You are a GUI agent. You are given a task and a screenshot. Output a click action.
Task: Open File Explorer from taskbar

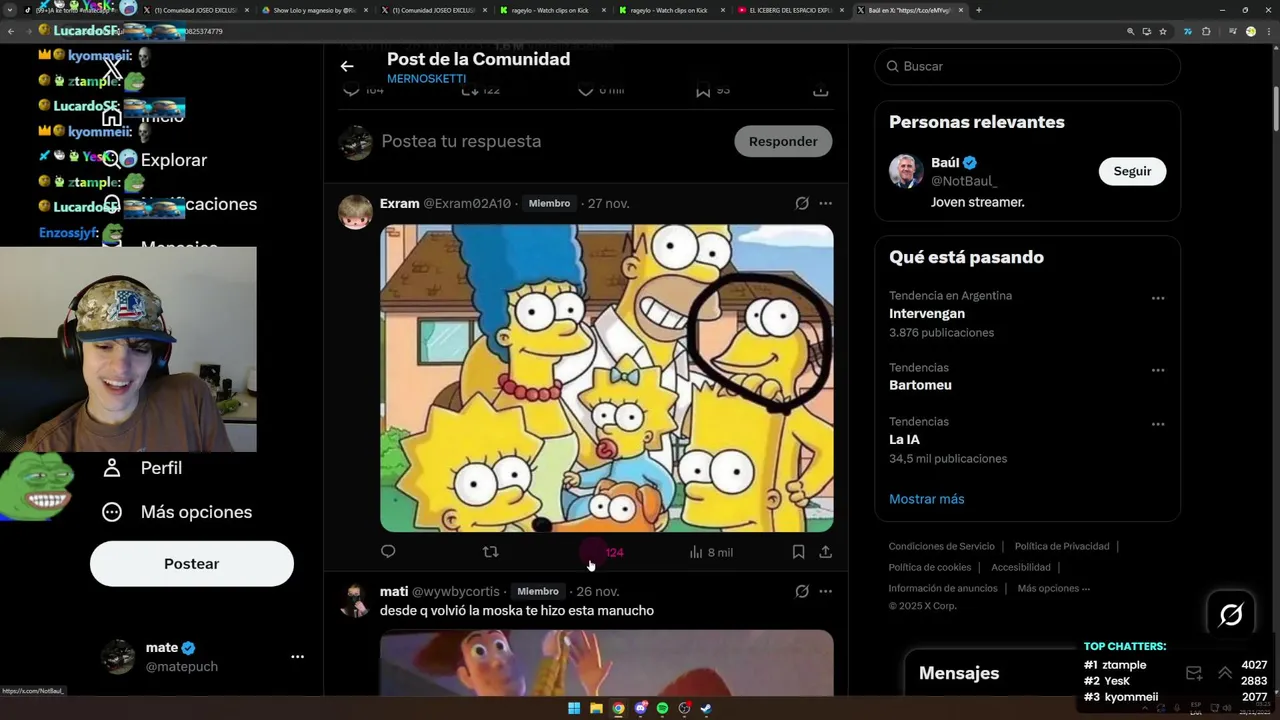pyautogui.click(x=596, y=709)
